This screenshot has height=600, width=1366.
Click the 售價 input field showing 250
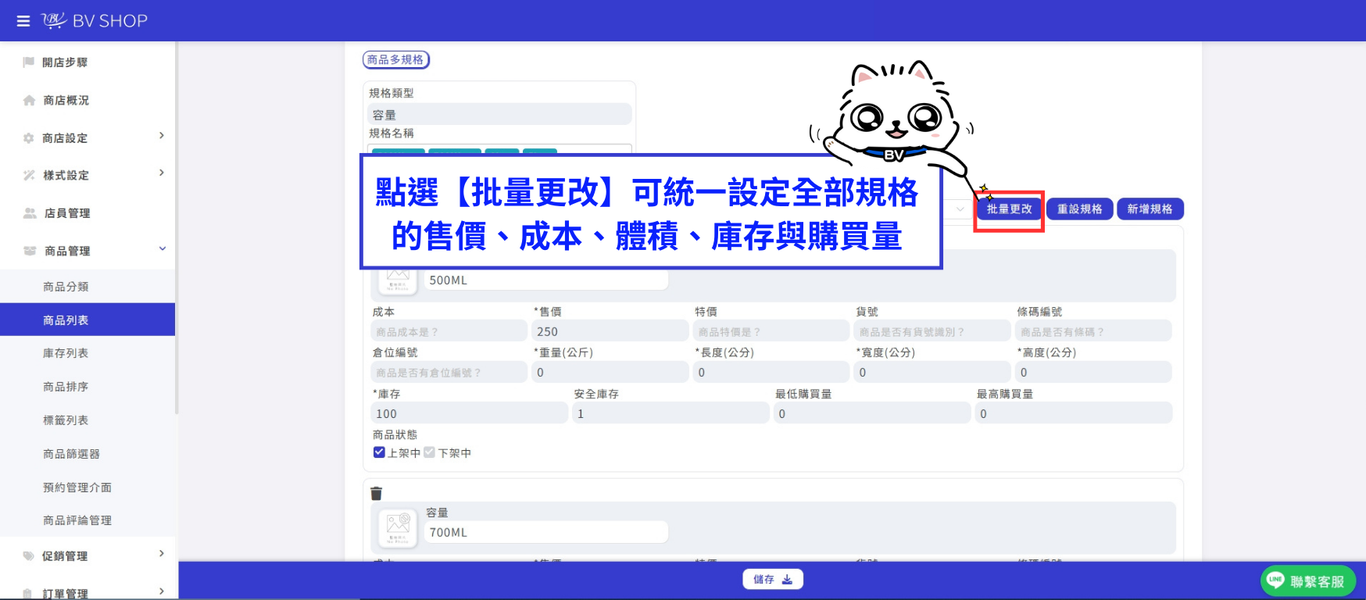(x=611, y=331)
